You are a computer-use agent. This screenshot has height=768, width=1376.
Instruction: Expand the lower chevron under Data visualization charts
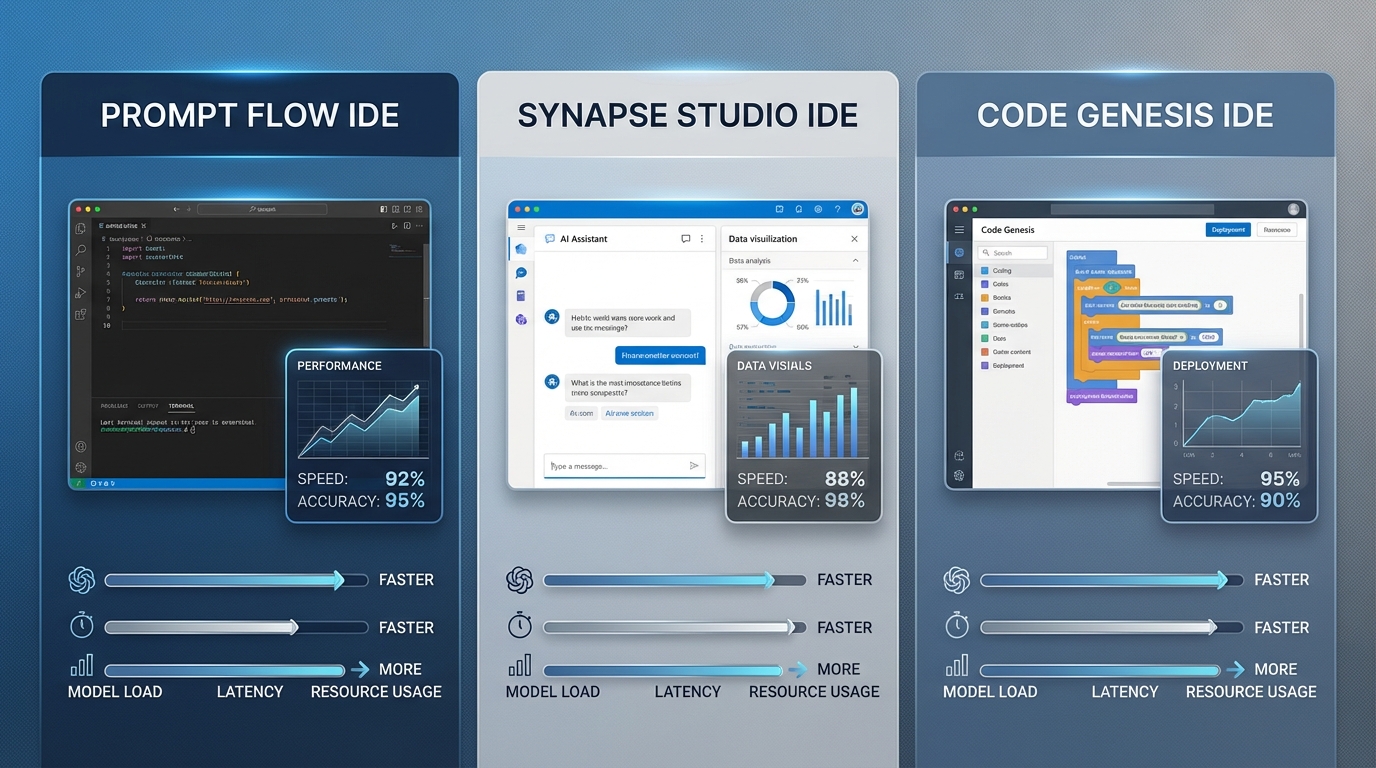click(x=856, y=347)
